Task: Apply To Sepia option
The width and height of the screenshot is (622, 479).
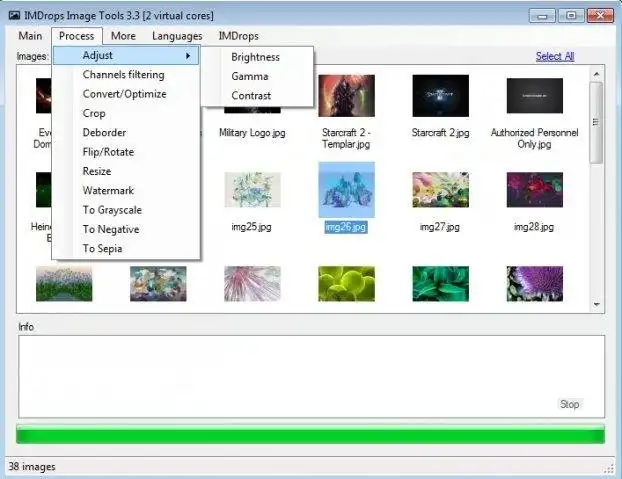Action: [x=102, y=249]
